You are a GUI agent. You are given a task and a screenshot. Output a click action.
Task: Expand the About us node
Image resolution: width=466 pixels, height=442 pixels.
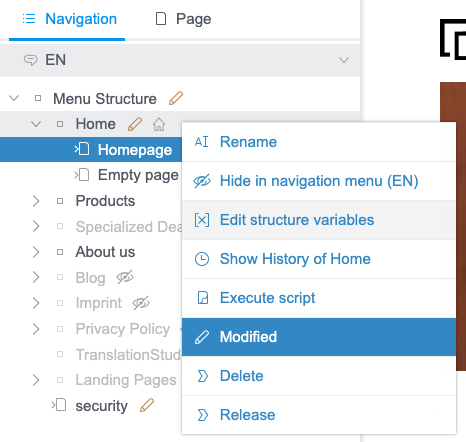pyautogui.click(x=36, y=252)
